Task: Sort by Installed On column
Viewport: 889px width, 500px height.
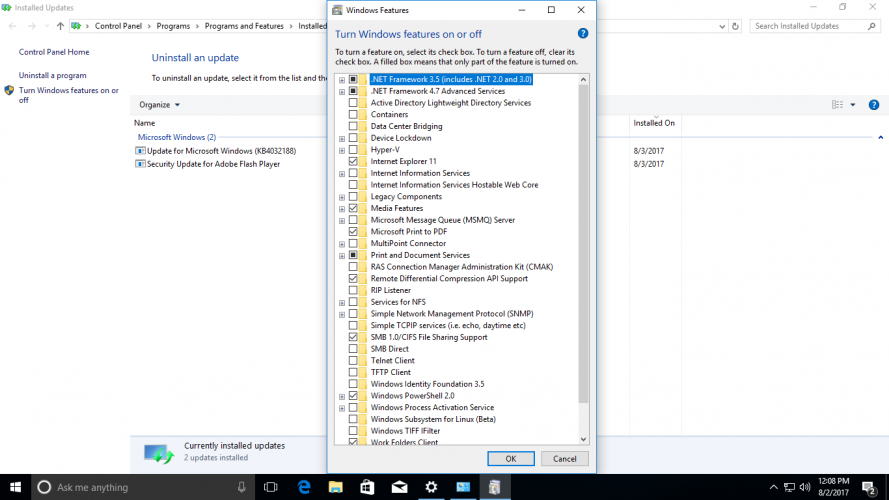Action: coord(654,123)
